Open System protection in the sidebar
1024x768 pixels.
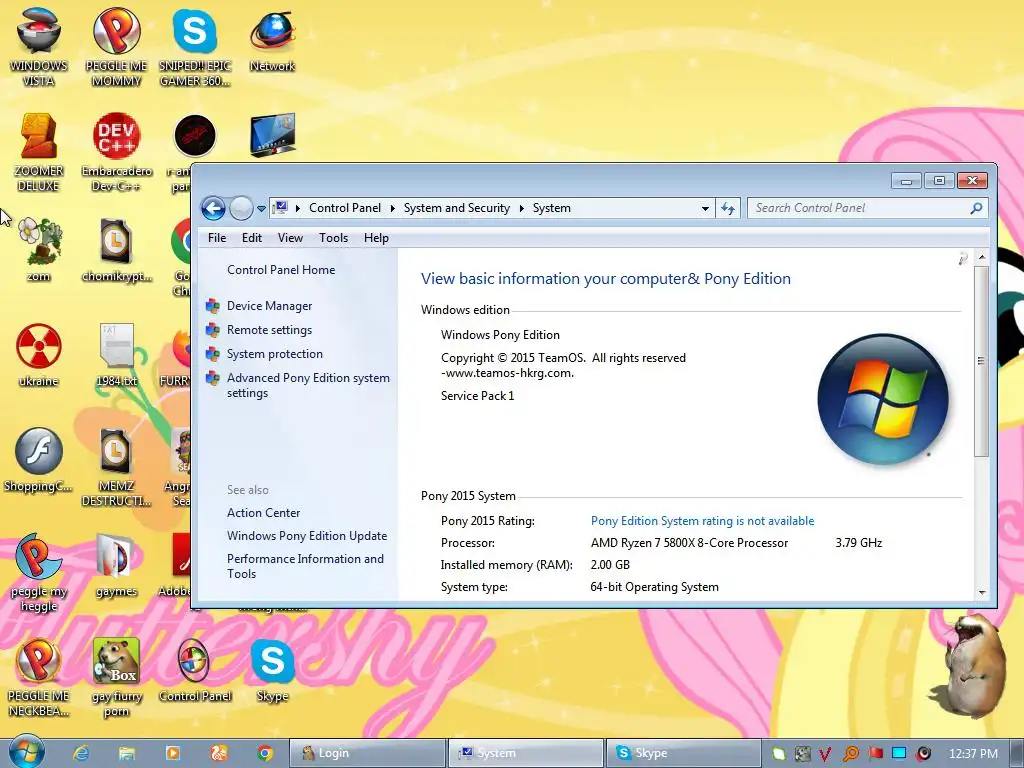coord(274,354)
